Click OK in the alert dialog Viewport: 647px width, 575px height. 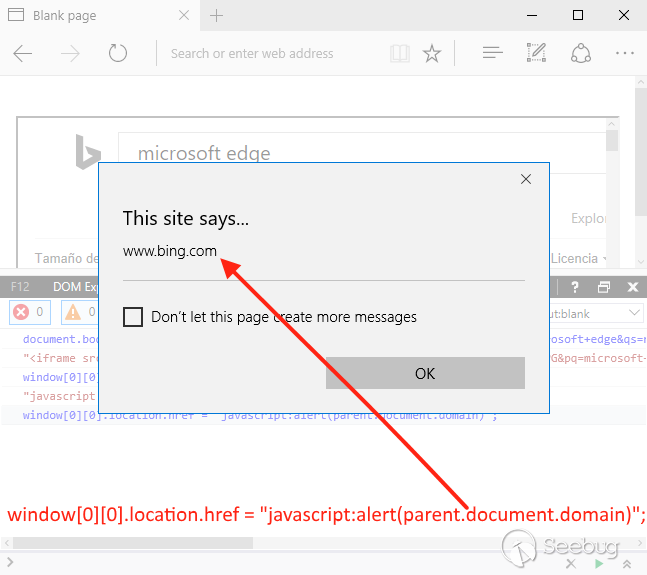pyautogui.click(x=425, y=373)
